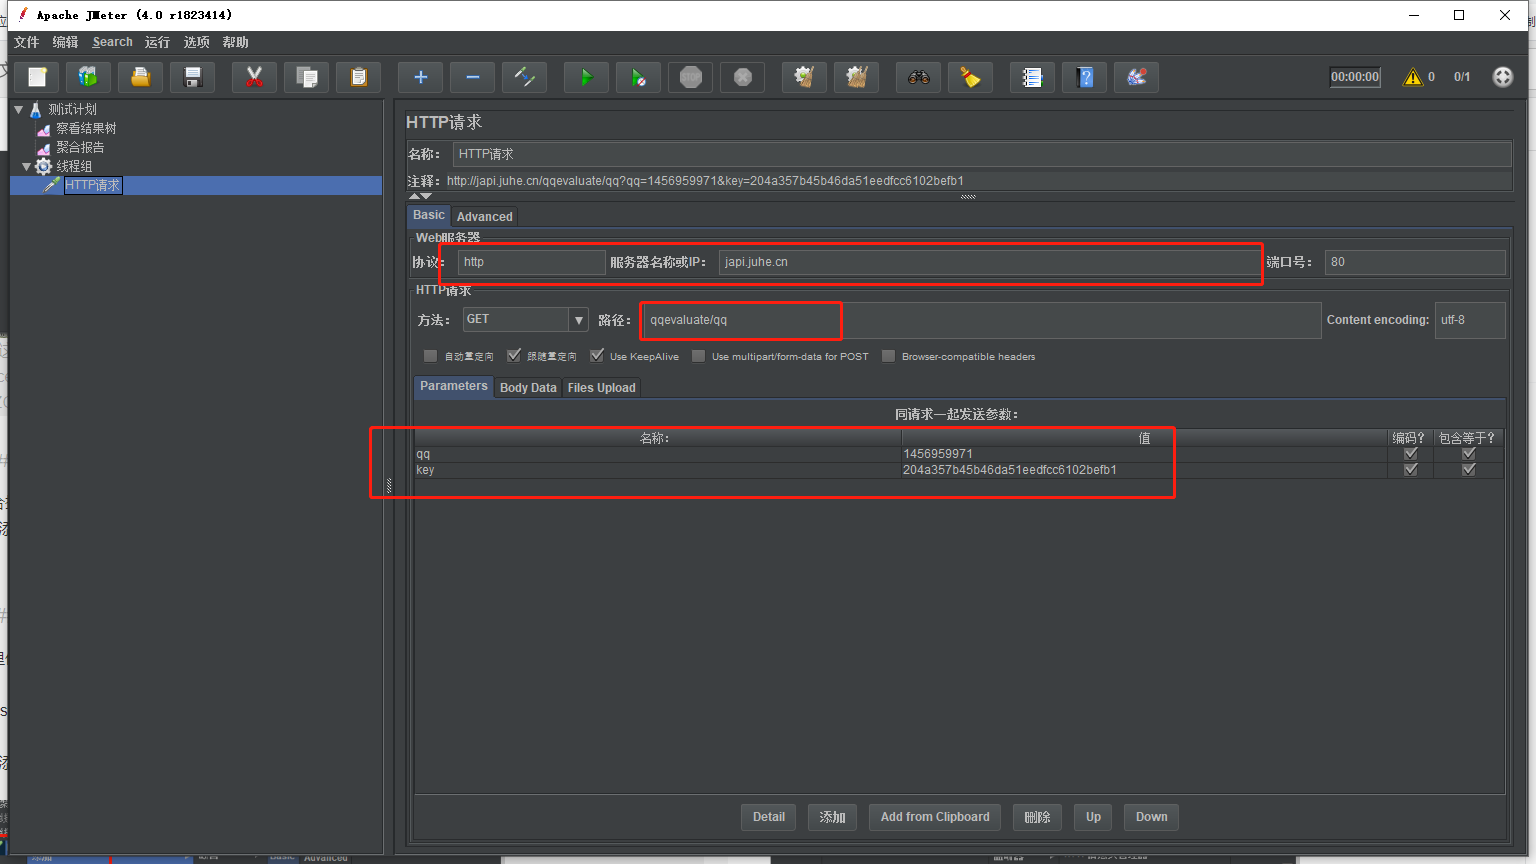Open Search with binoculars icon
The height and width of the screenshot is (864, 1536).
coord(919,77)
